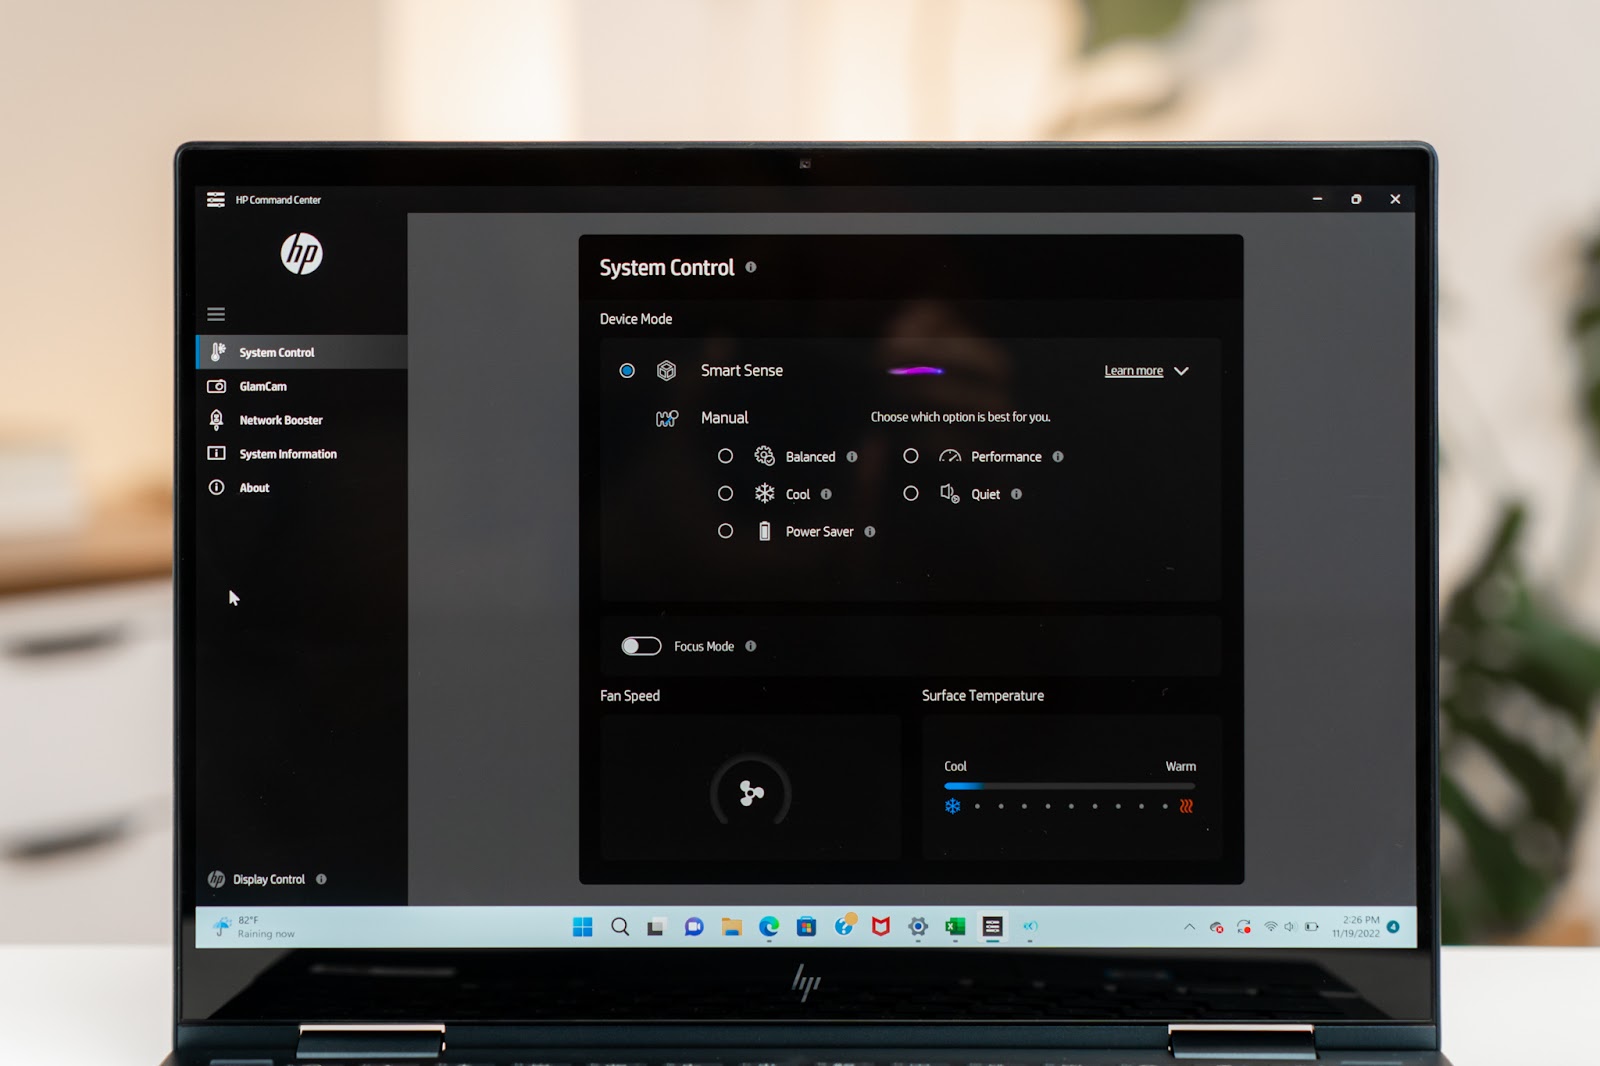Open Excel from the taskbar

(x=955, y=927)
